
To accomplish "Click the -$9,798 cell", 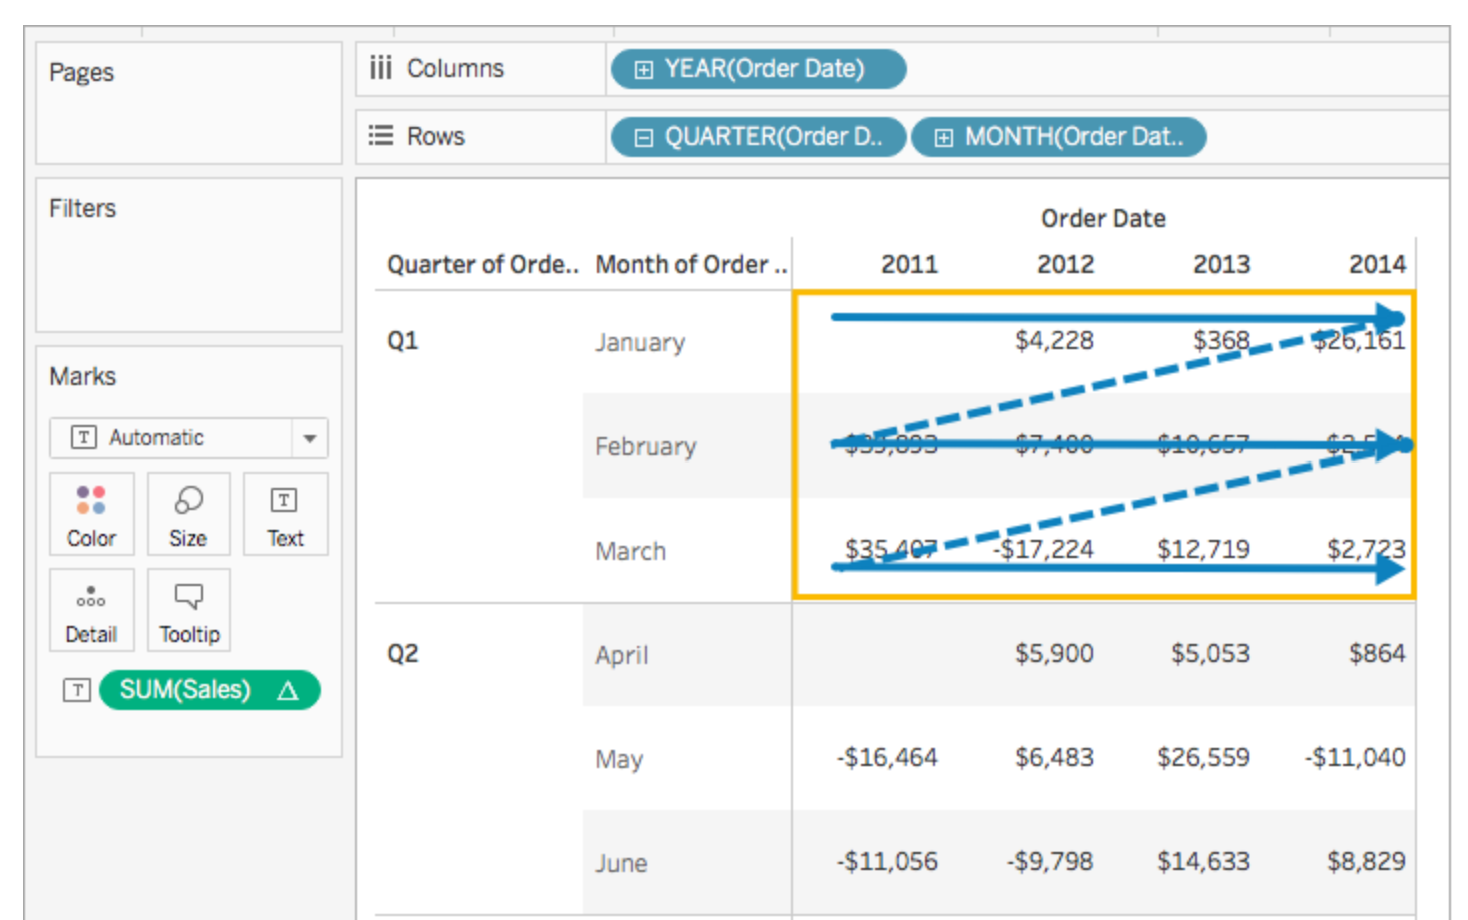I will (x=1049, y=861).
